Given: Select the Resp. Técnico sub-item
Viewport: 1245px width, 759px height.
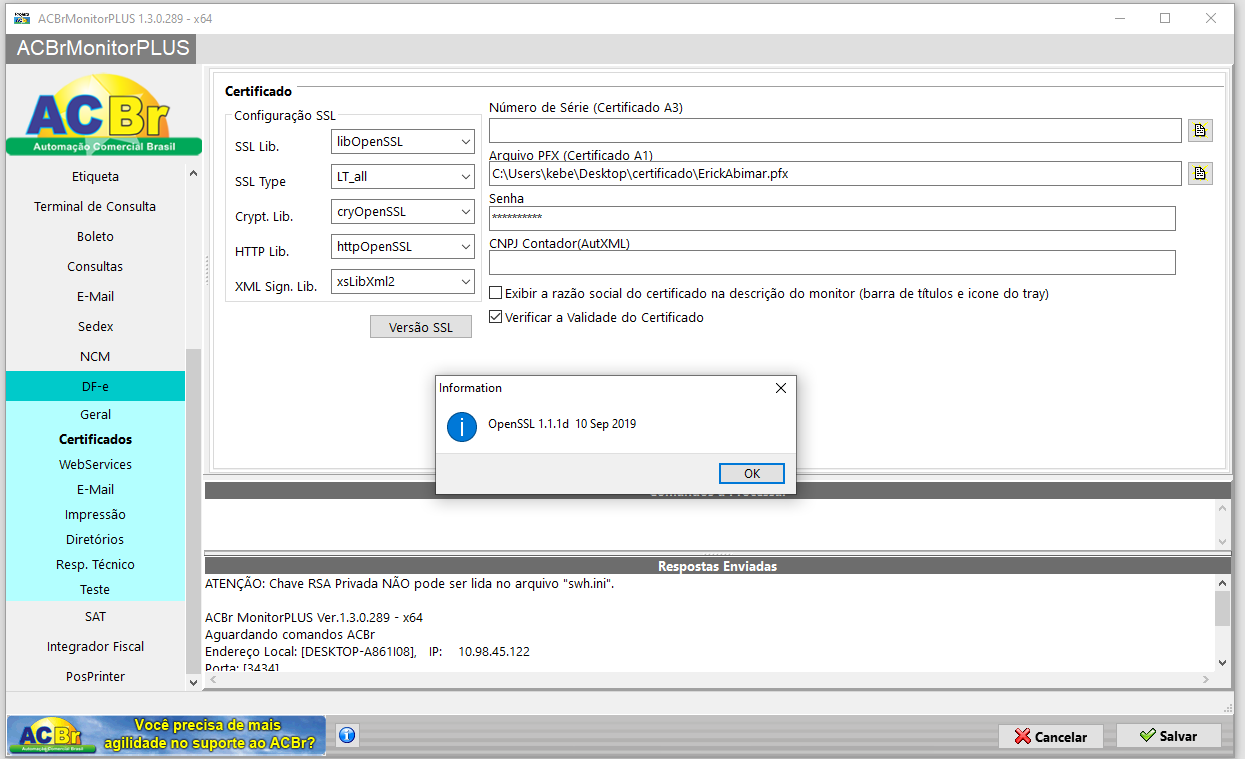Looking at the screenshot, I should click(95, 564).
